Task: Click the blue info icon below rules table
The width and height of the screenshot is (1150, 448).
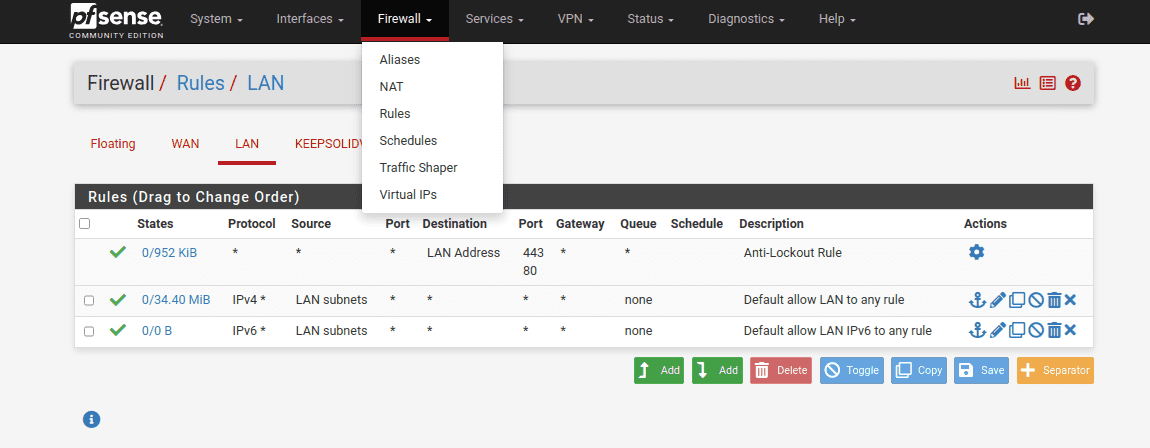Action: click(x=91, y=419)
